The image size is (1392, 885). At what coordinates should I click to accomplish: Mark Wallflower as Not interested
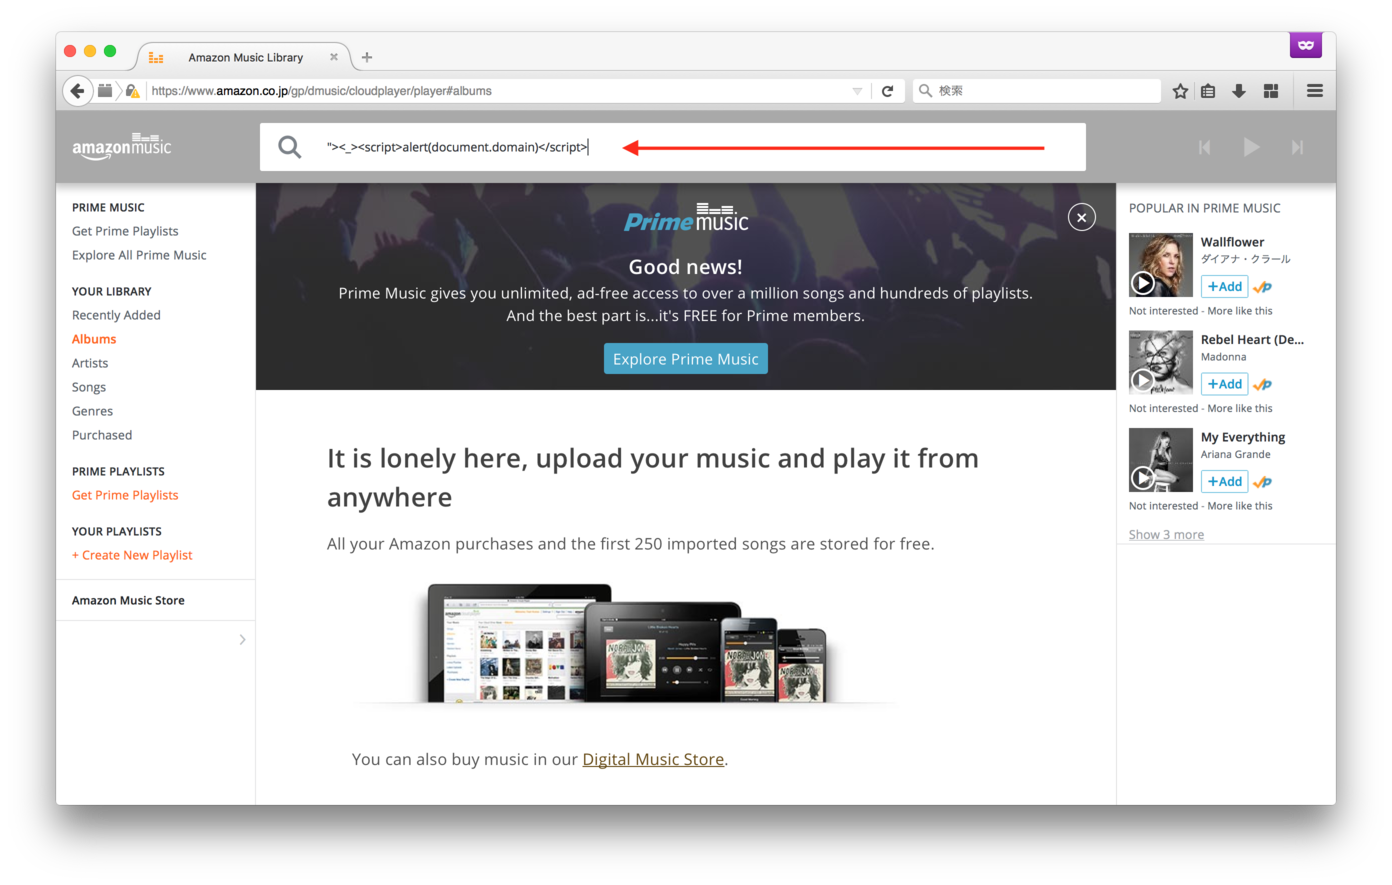coord(1163,311)
